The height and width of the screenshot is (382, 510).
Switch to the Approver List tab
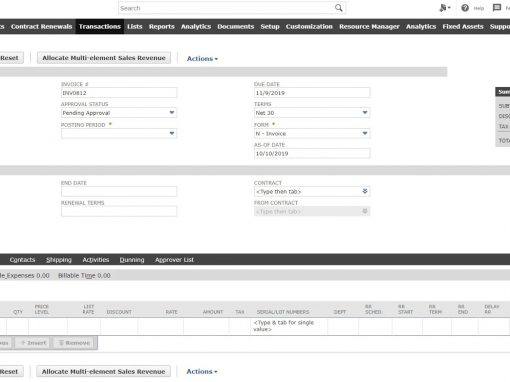pos(174,260)
